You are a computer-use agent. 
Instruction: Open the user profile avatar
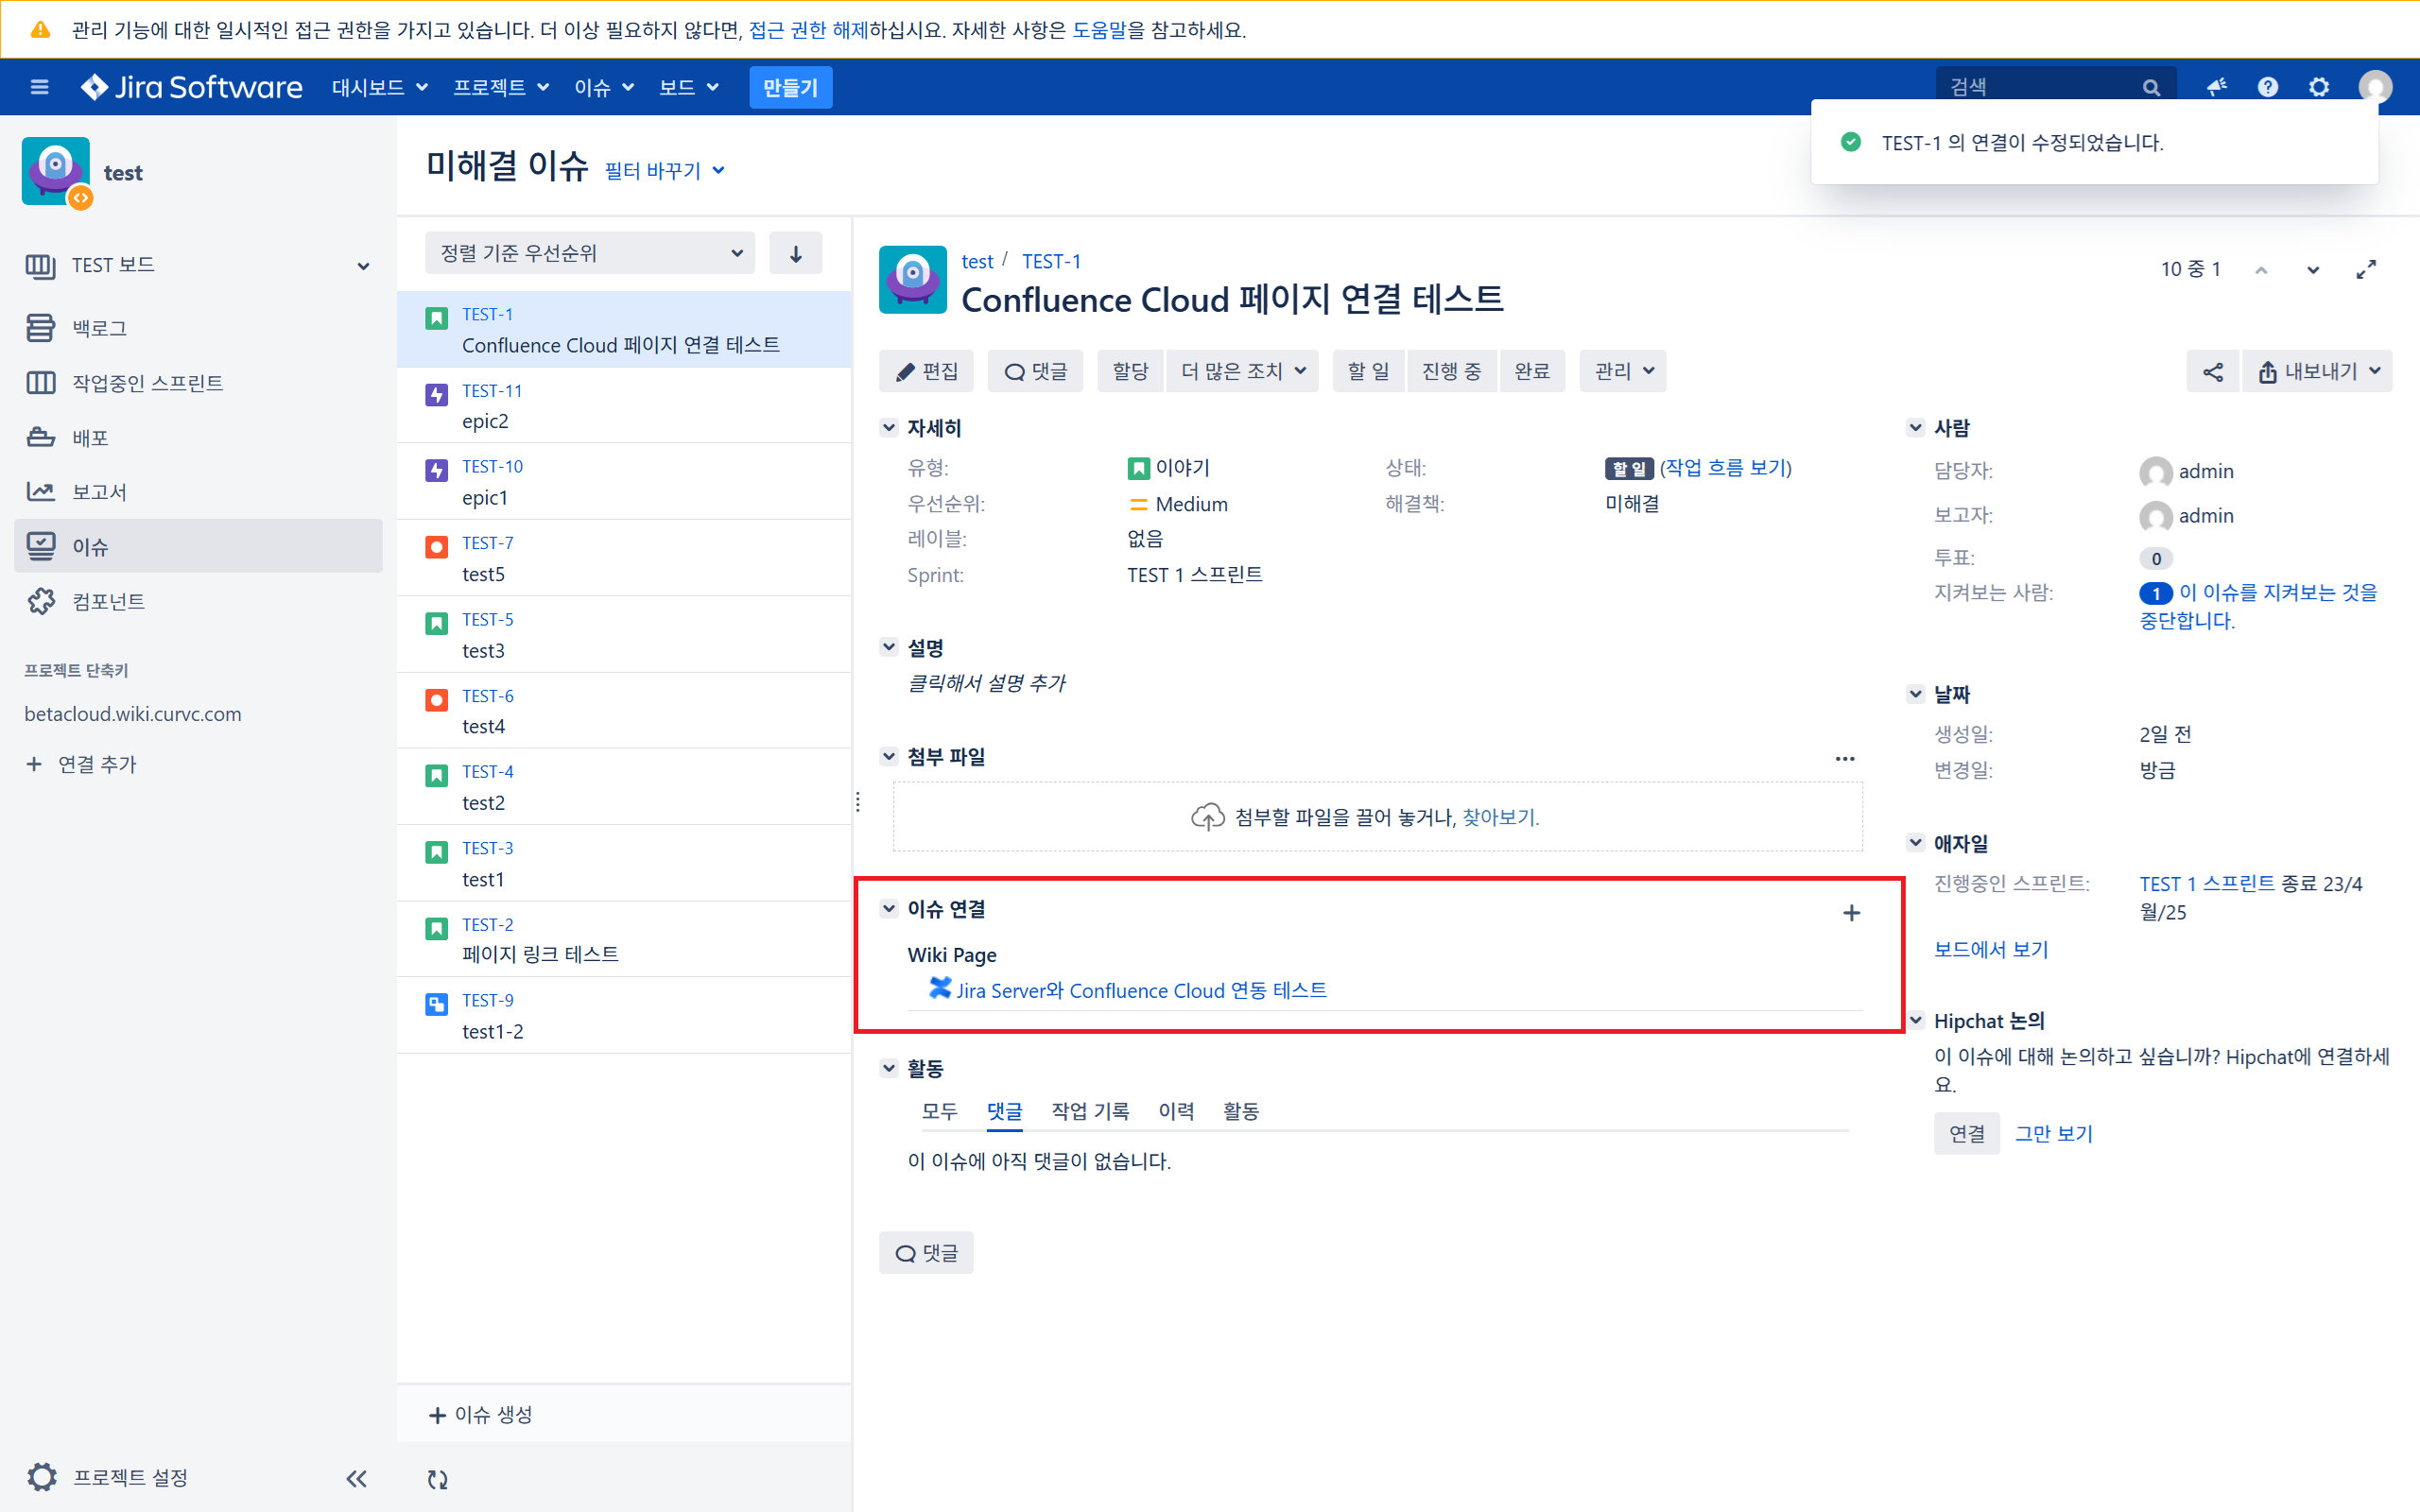[x=2375, y=87]
